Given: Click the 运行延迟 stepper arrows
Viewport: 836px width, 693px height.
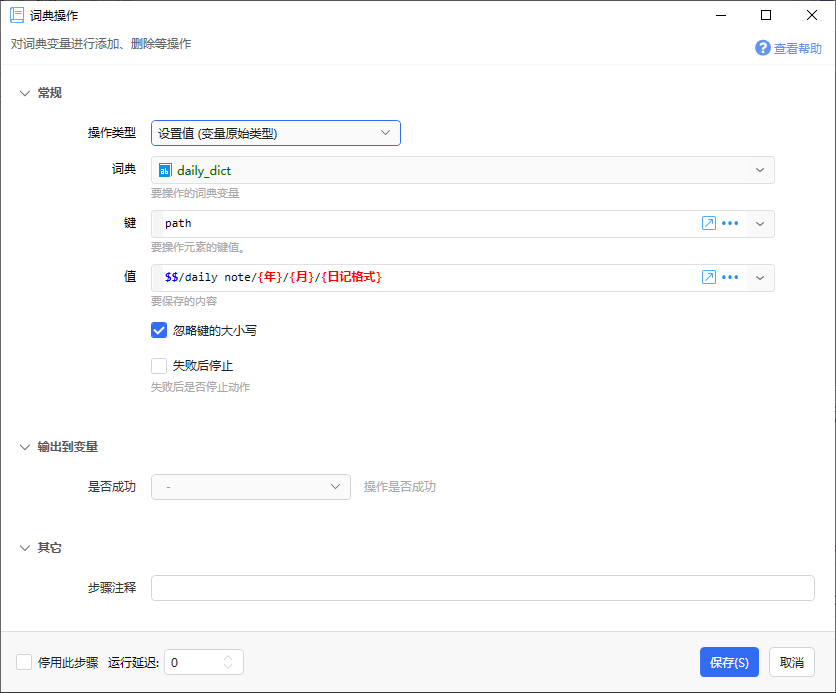Looking at the screenshot, I should click(228, 662).
